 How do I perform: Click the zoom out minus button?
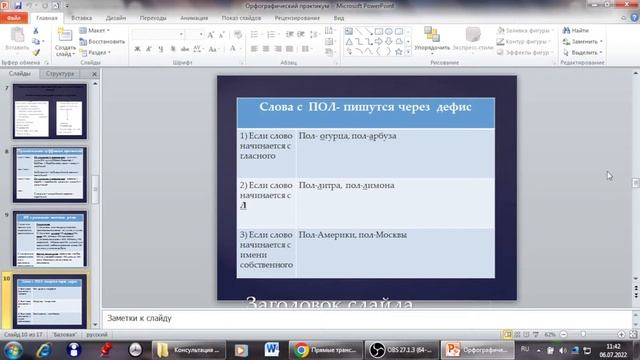click(564, 334)
